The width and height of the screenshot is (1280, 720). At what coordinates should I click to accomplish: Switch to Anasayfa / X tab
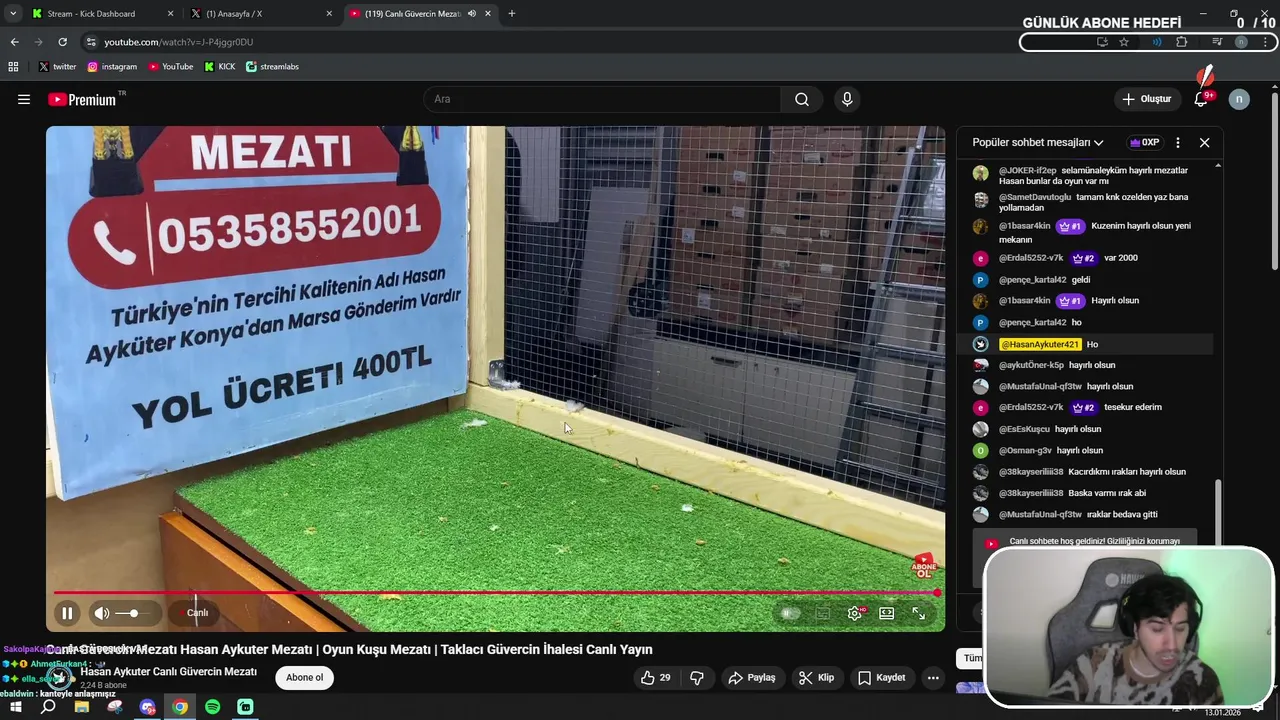pyautogui.click(x=260, y=14)
